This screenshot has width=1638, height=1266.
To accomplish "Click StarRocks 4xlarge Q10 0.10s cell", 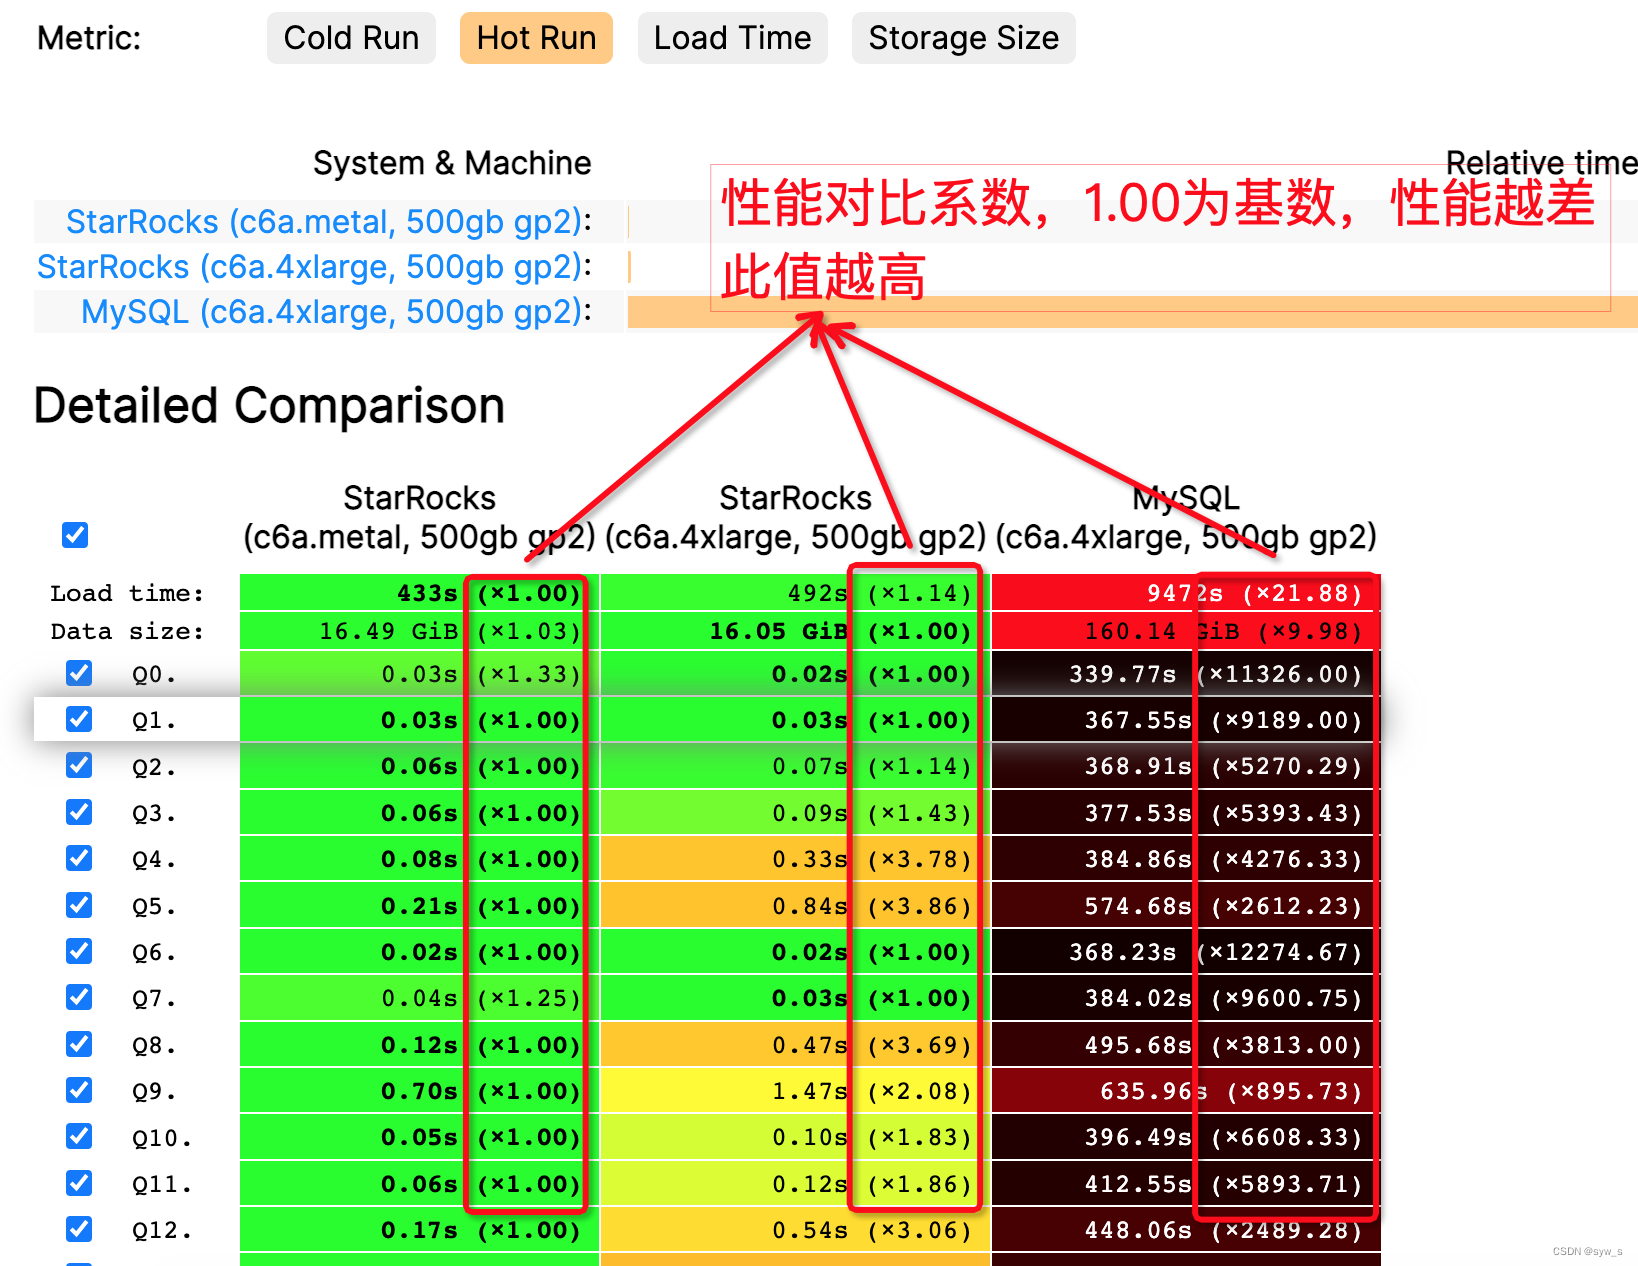I will (x=795, y=1137).
